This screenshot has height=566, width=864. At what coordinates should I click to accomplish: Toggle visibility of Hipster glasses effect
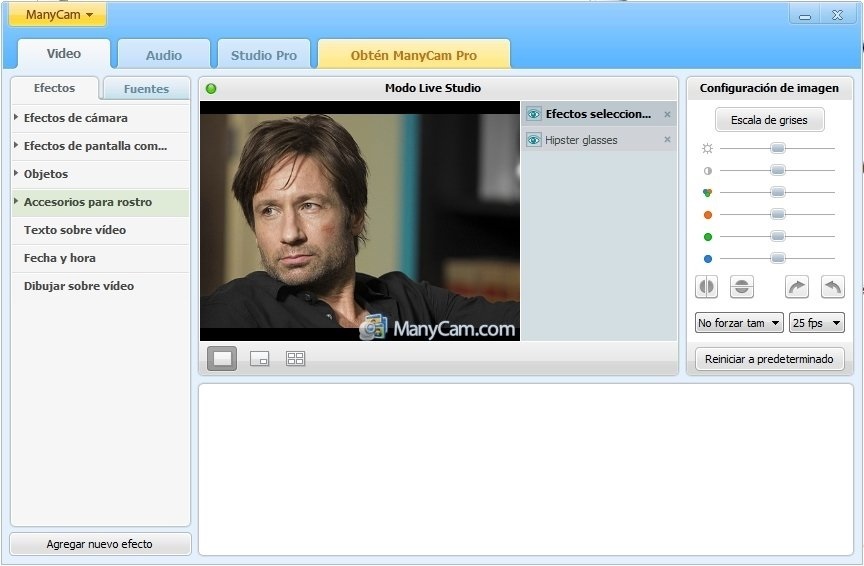point(533,140)
